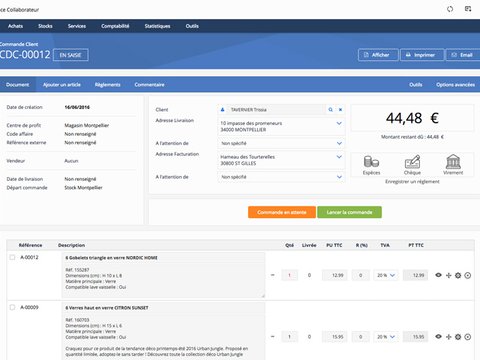Switch to Ajouter un article tab

point(62,85)
